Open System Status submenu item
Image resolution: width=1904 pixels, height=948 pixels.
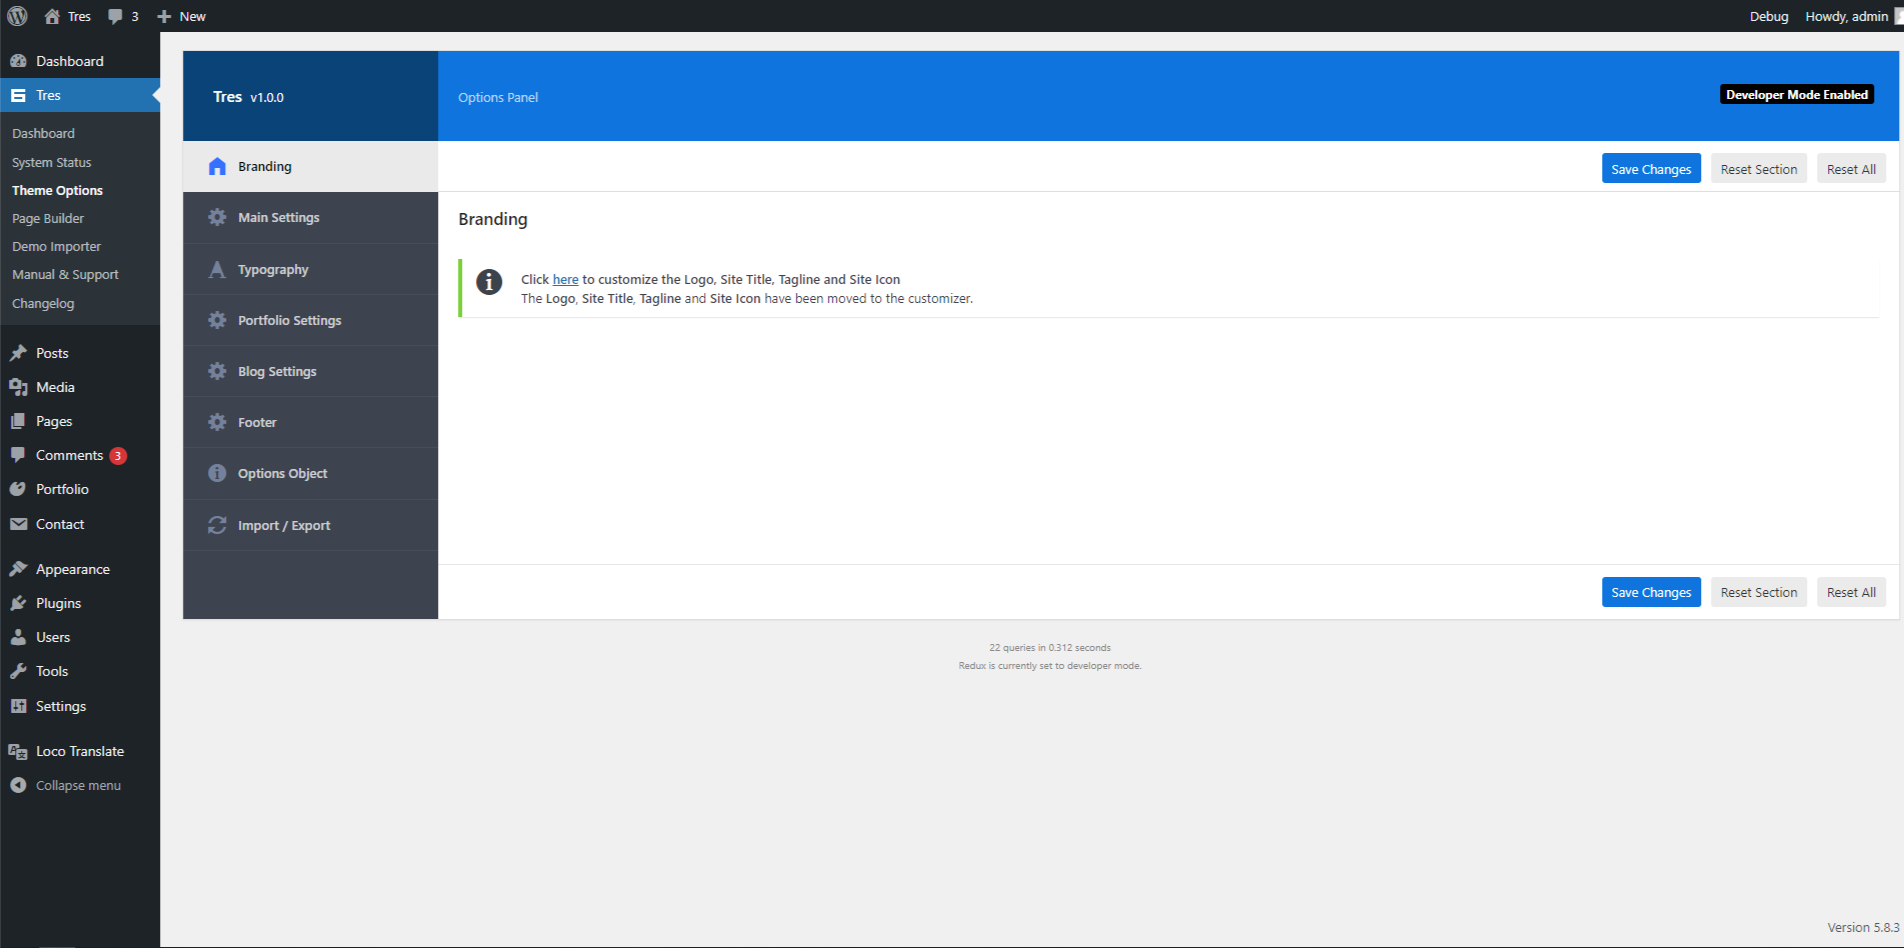pyautogui.click(x=52, y=162)
